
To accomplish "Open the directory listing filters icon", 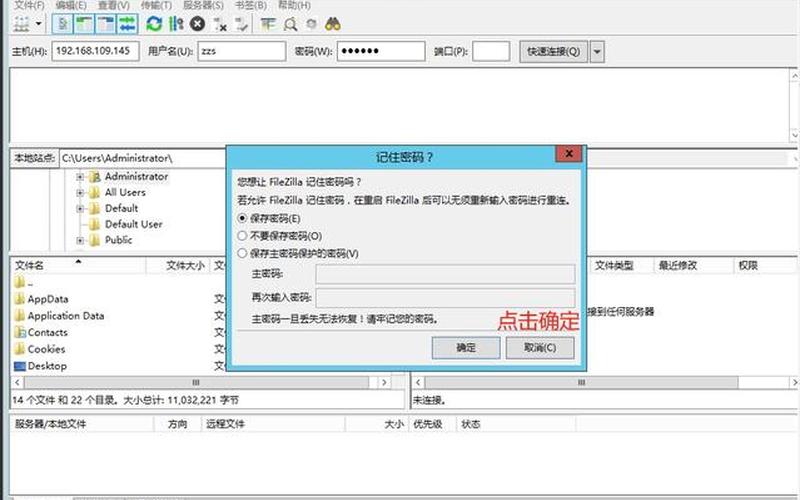I will coord(268,23).
